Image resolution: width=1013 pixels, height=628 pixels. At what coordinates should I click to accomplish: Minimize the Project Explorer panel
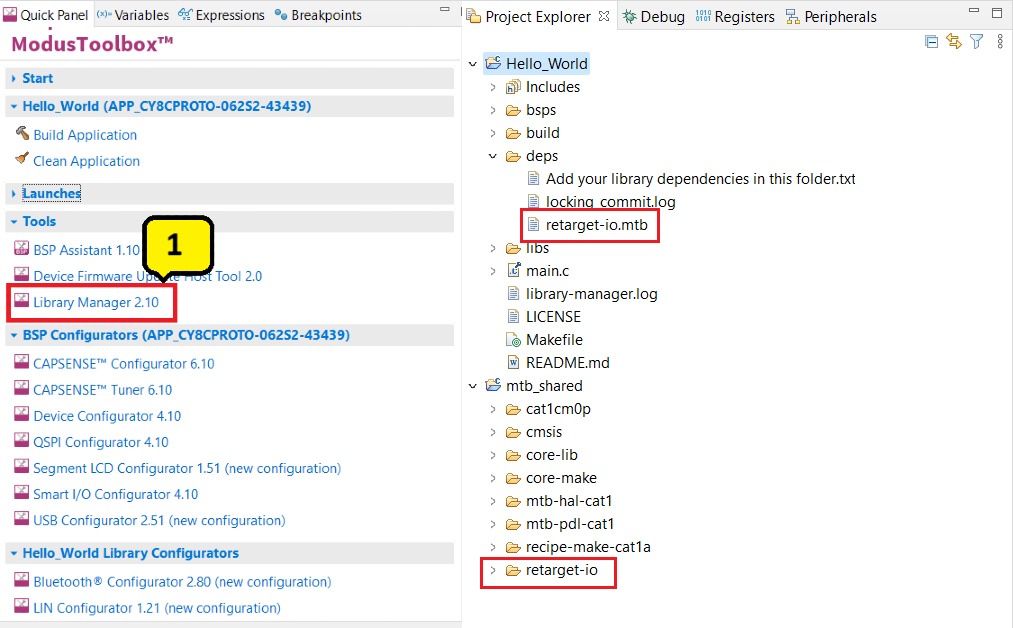974,12
